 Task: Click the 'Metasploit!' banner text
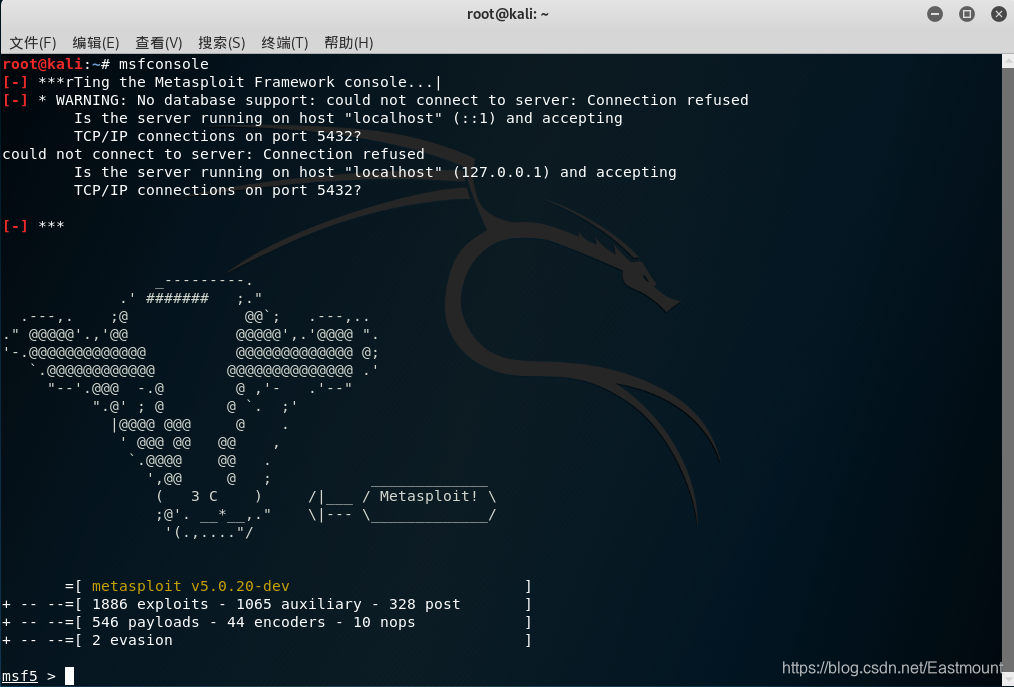[x=429, y=496]
